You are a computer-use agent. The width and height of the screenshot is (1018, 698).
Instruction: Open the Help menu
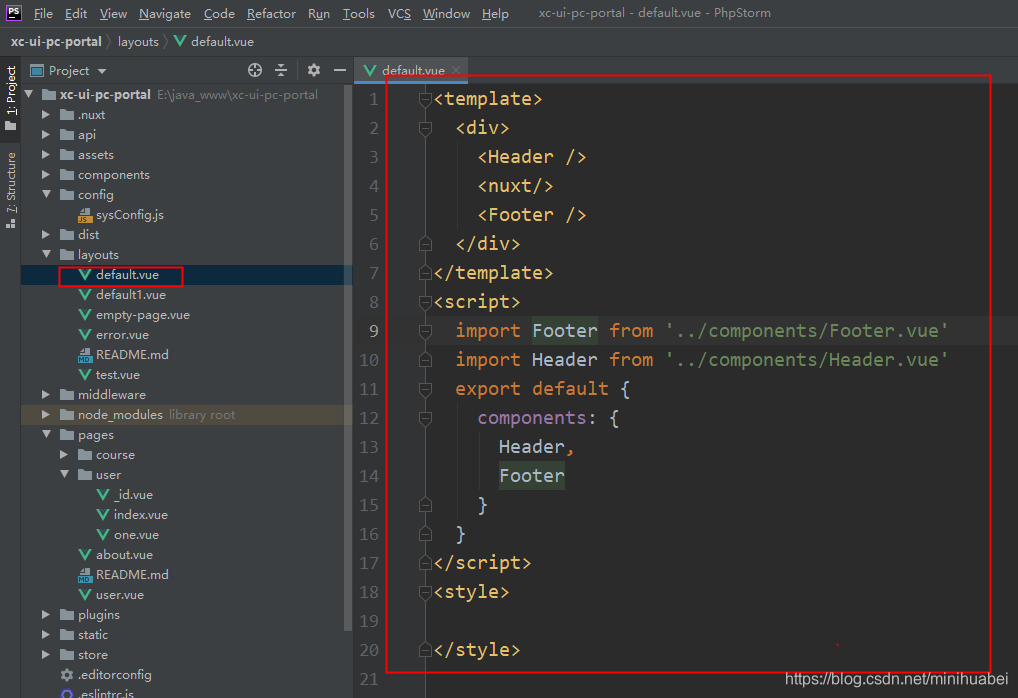click(x=495, y=14)
